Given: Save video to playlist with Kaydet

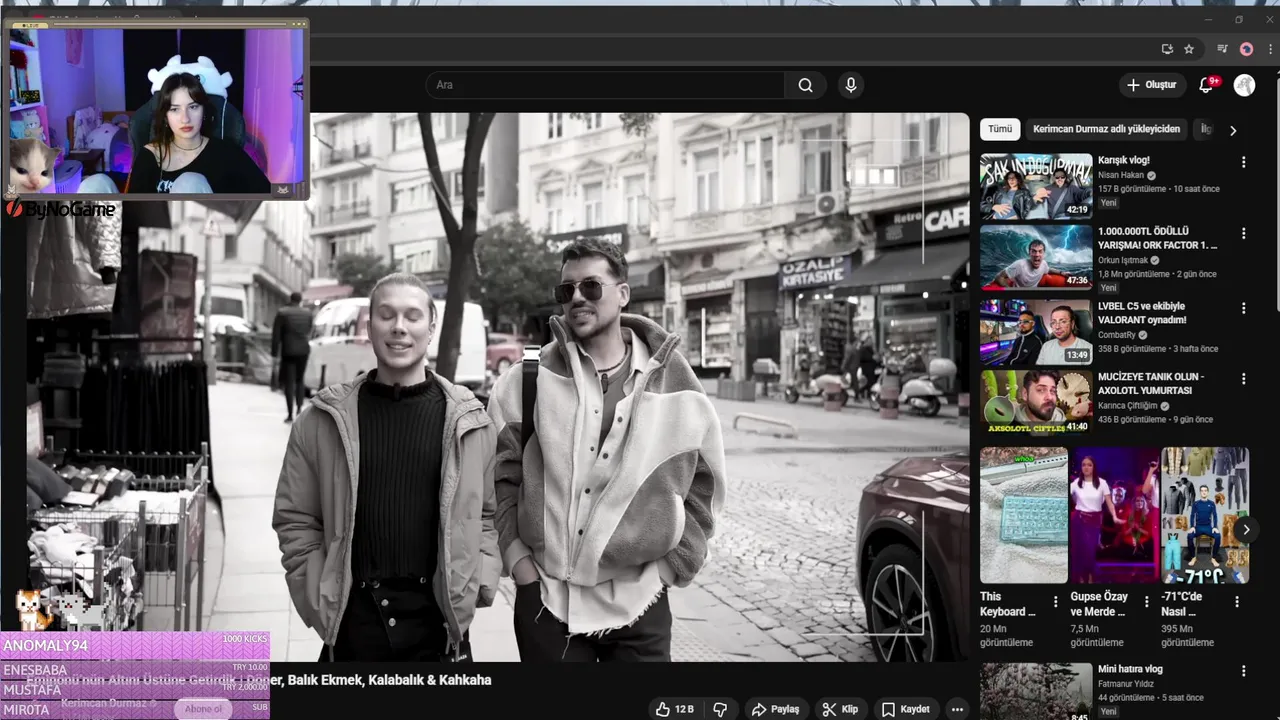Looking at the screenshot, I should point(906,709).
